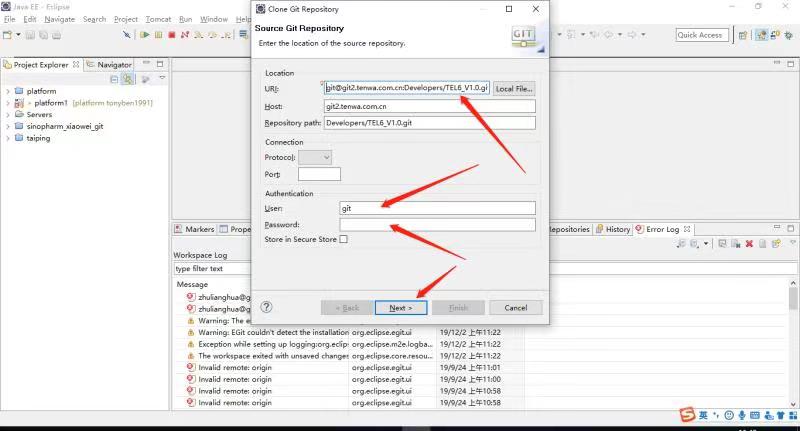
Task: Click the New wizard icon in Eclipse toolbar
Action: click(x=7, y=35)
